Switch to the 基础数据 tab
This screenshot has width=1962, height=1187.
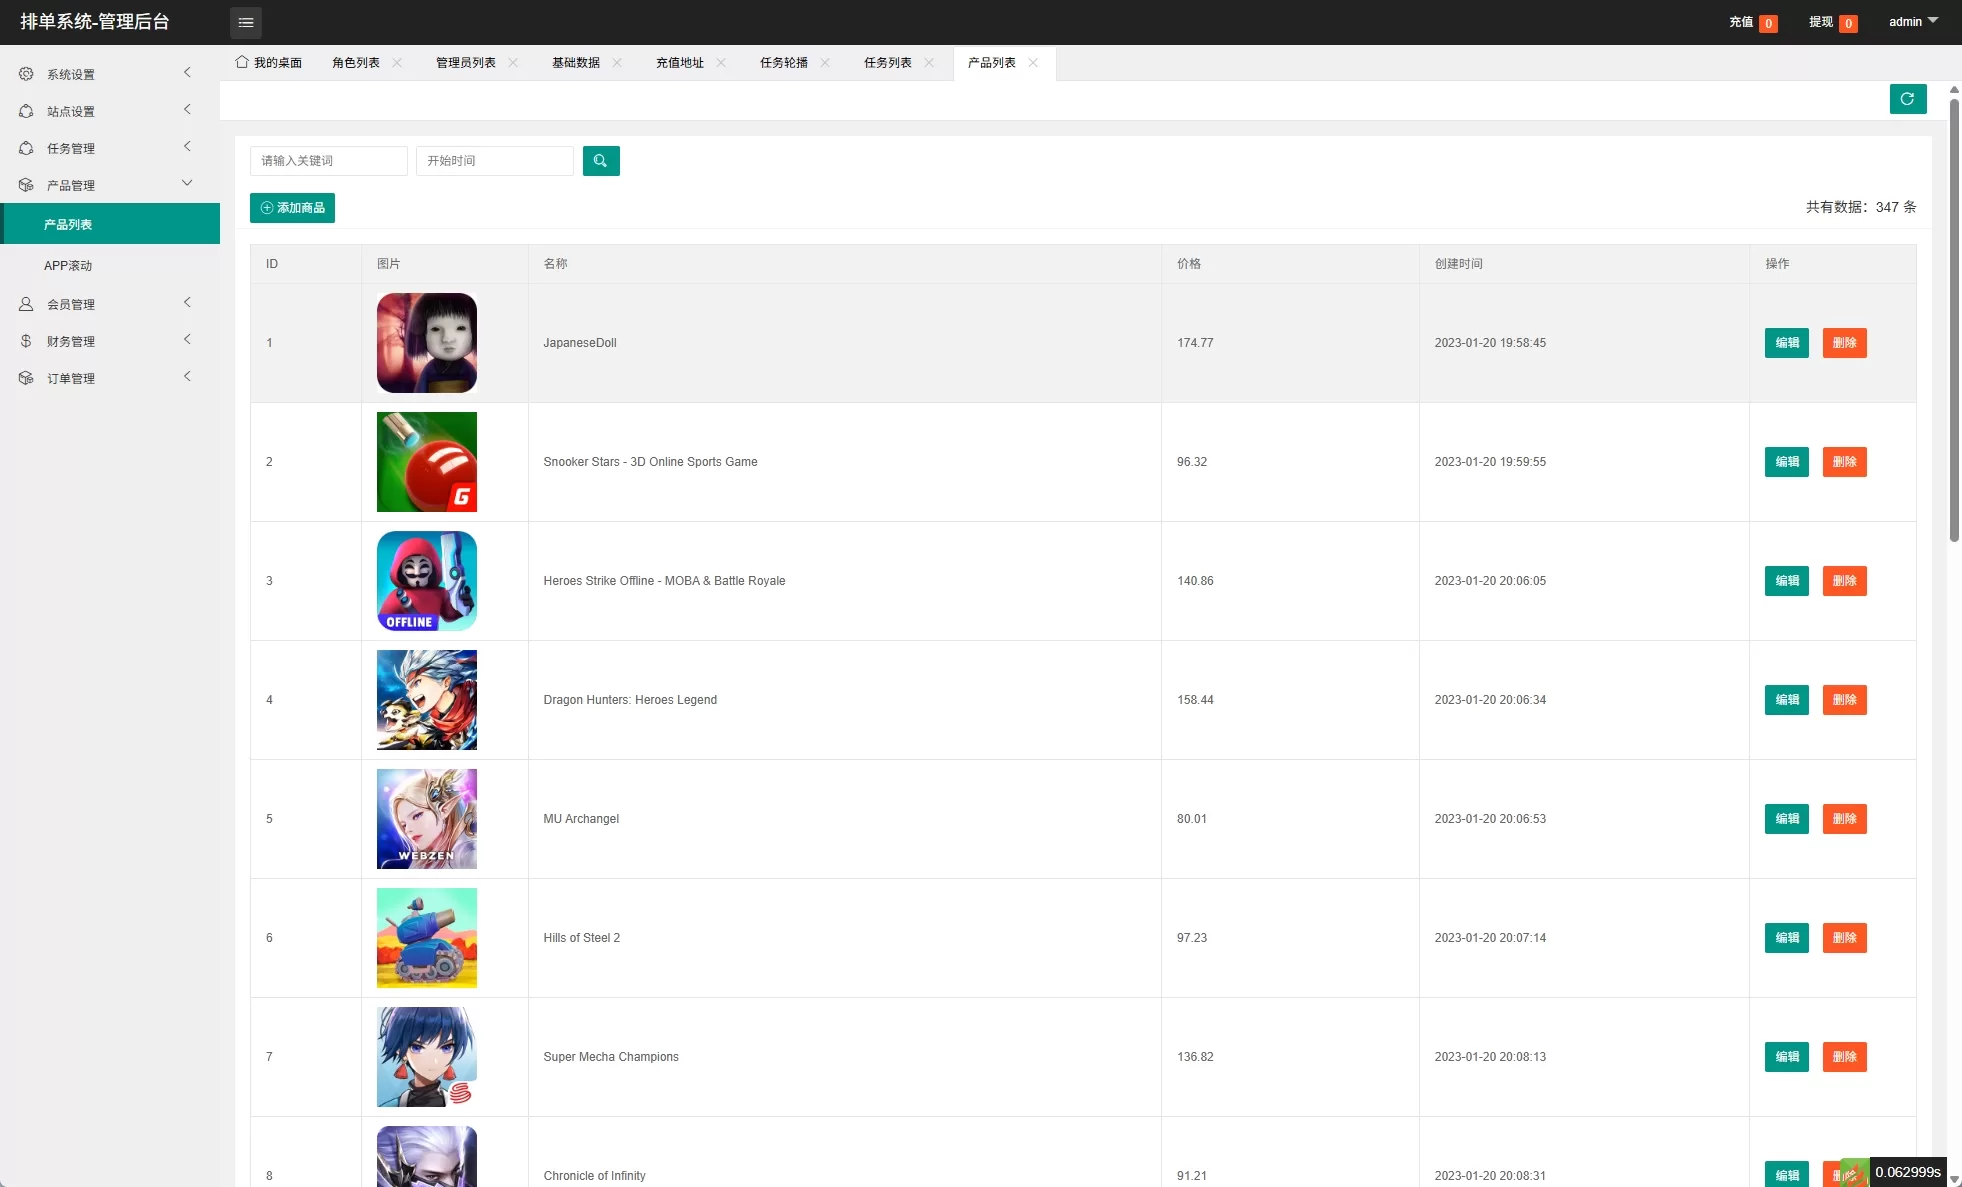576,62
